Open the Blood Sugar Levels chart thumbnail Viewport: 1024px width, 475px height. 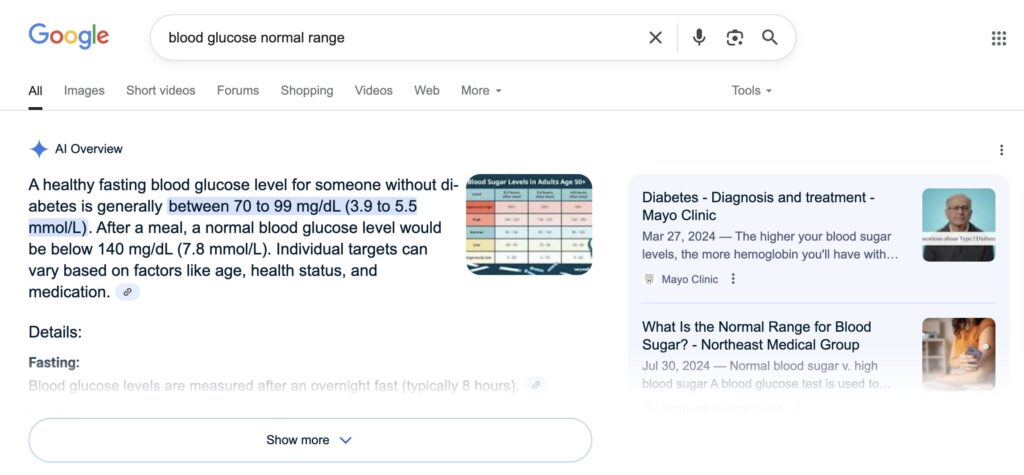tap(529, 224)
